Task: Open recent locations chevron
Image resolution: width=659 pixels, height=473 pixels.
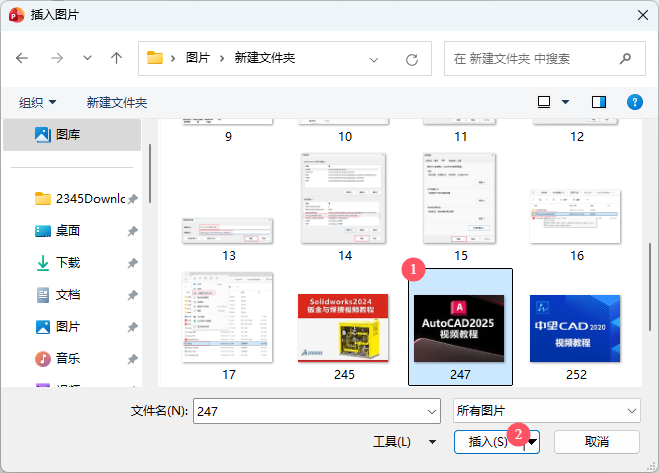Action: pyautogui.click(x=87, y=58)
